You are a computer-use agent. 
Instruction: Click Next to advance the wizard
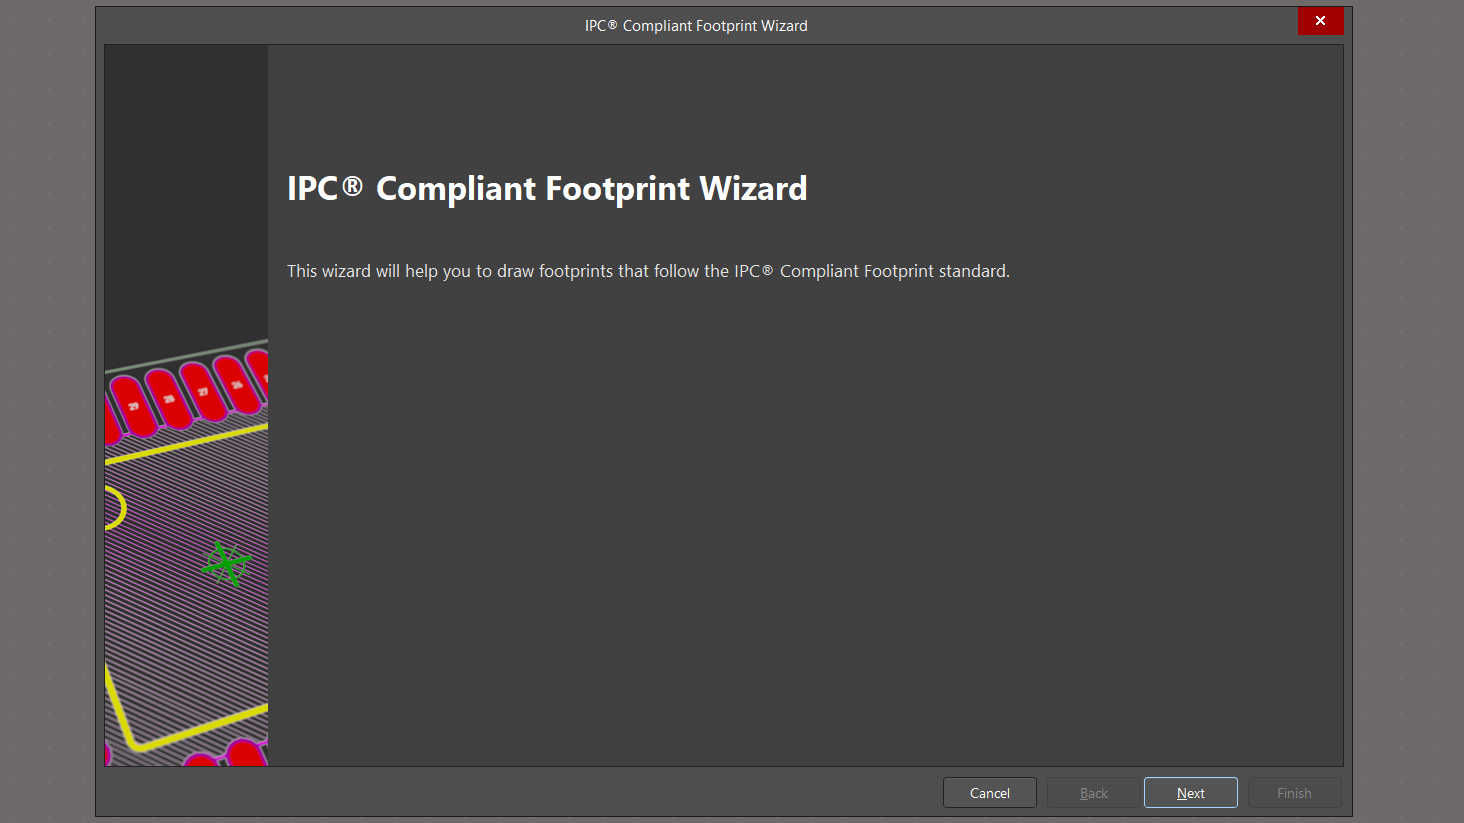click(x=1190, y=792)
